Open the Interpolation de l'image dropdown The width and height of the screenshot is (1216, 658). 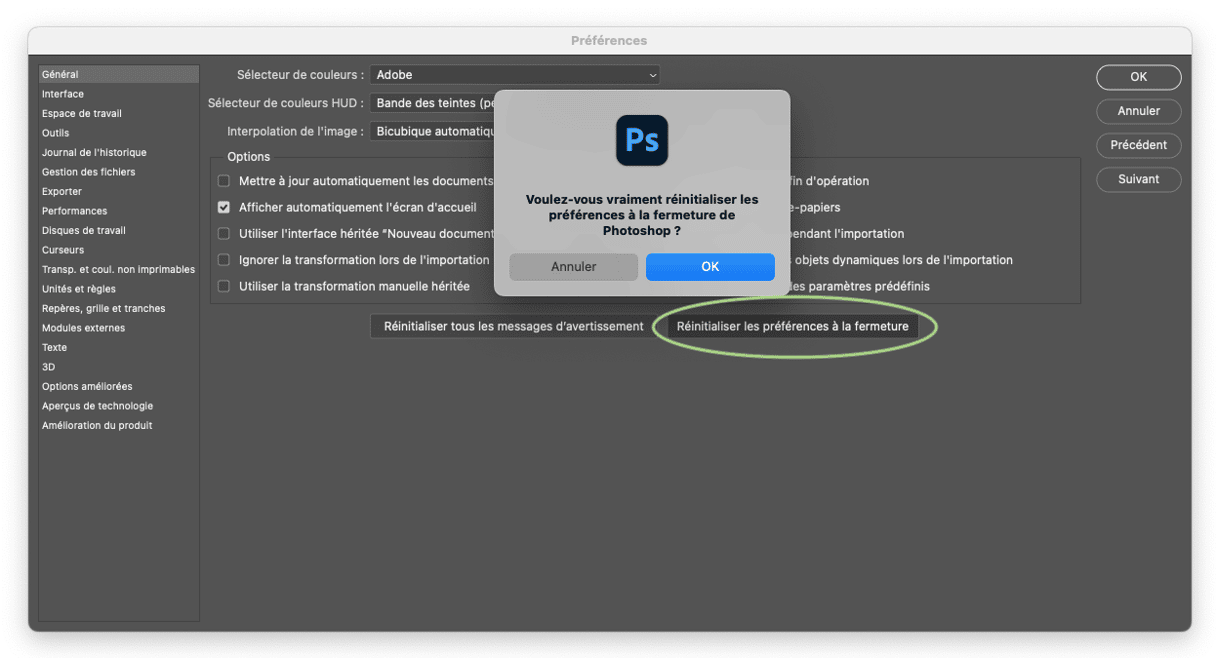coord(432,131)
